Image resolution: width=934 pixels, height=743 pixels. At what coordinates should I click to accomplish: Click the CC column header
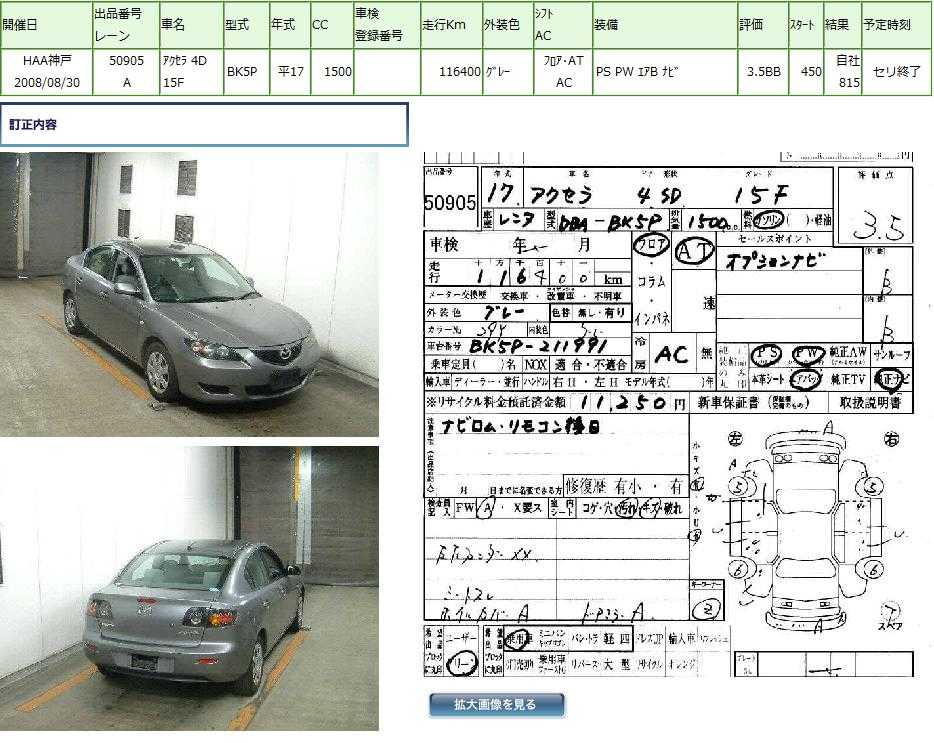click(332, 24)
